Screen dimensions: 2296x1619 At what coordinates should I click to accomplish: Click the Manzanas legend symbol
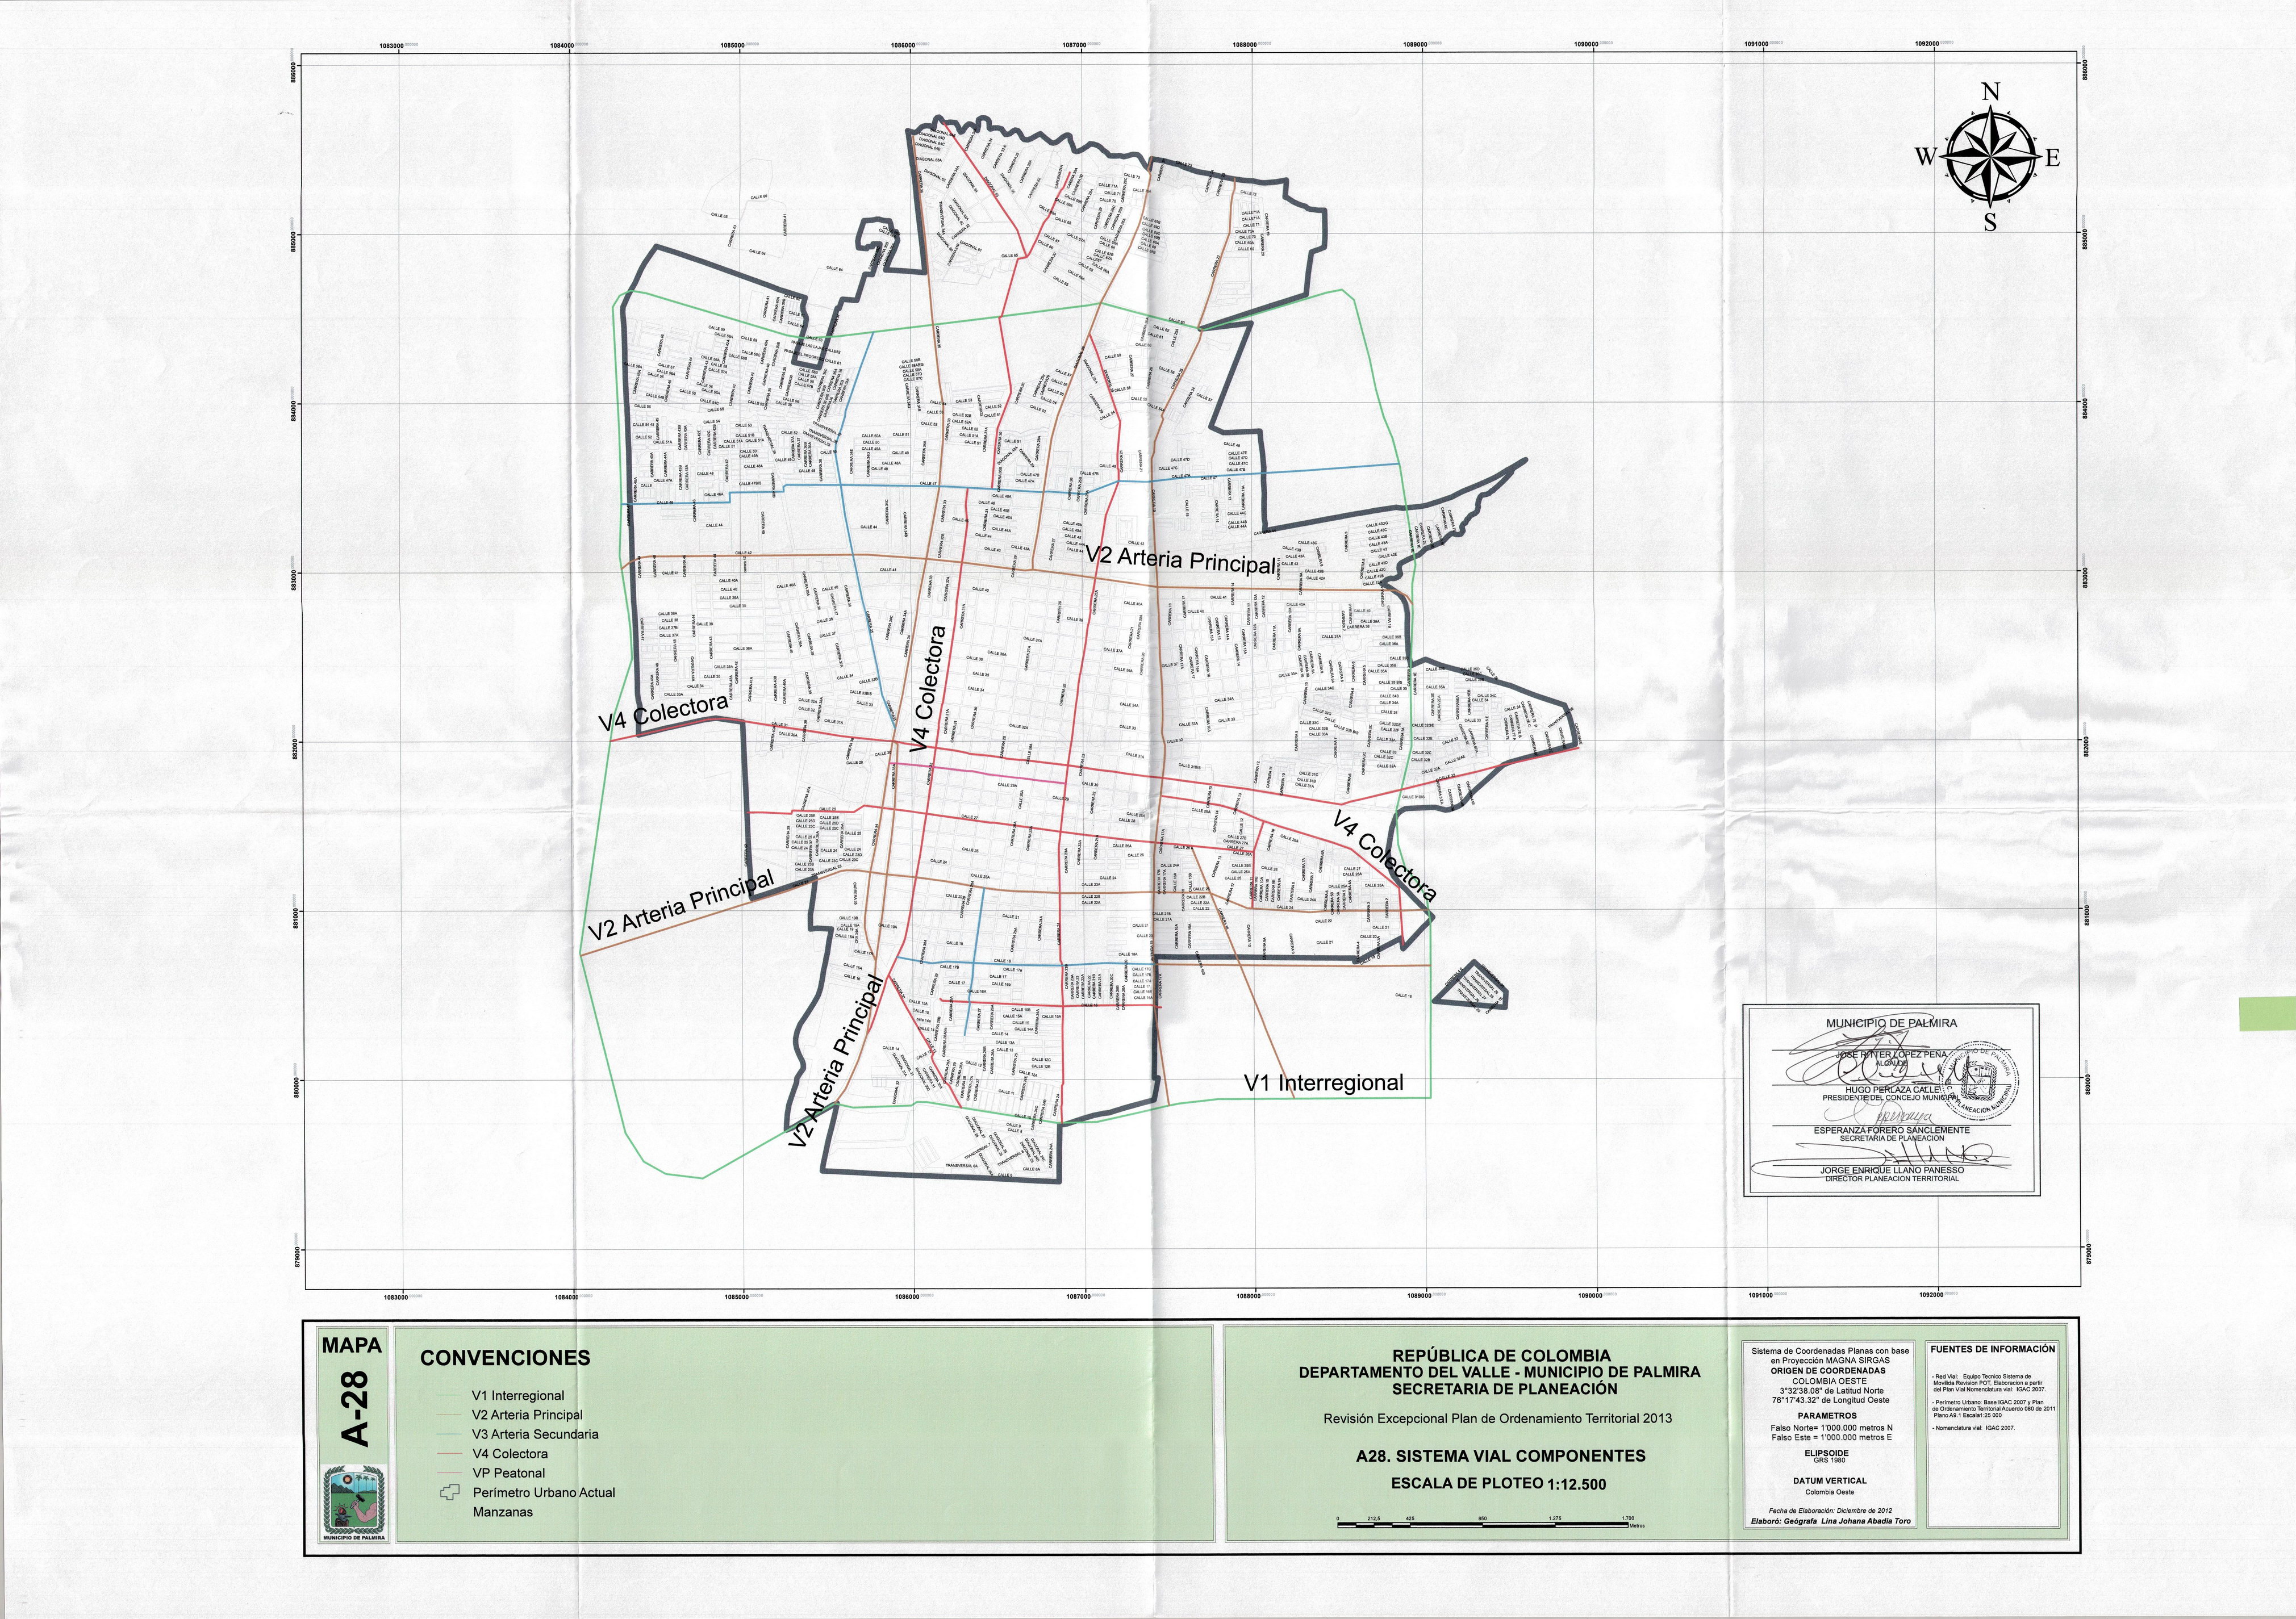point(450,1512)
